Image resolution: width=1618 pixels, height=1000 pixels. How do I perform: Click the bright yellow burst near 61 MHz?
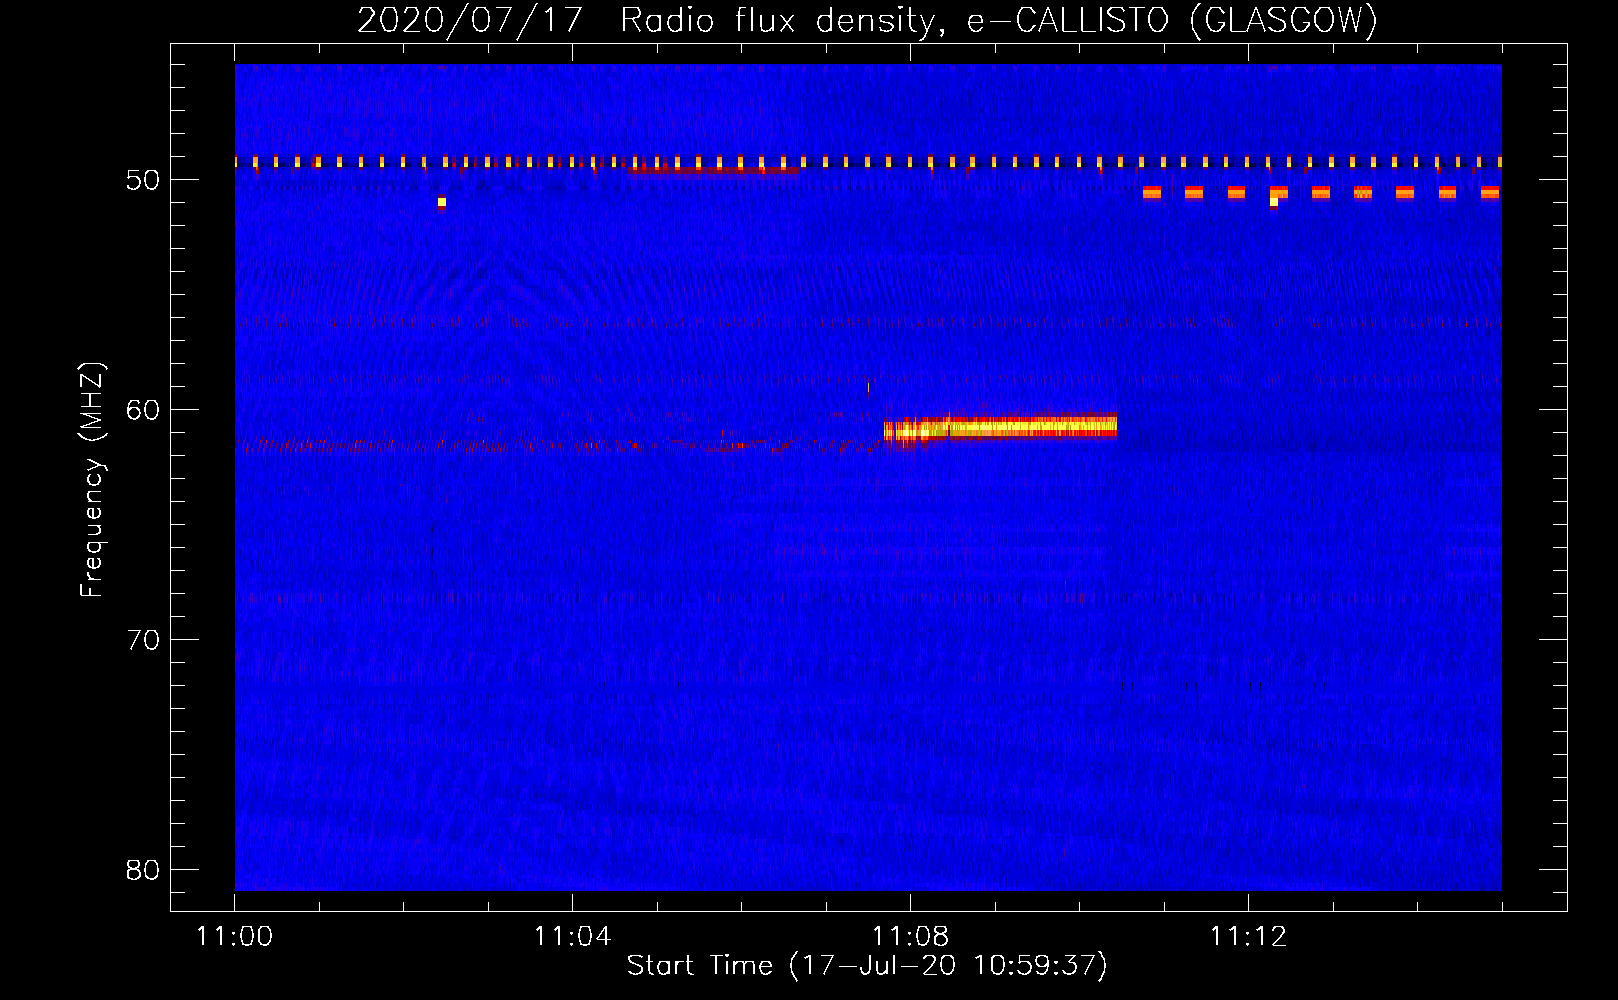coord(1000,428)
